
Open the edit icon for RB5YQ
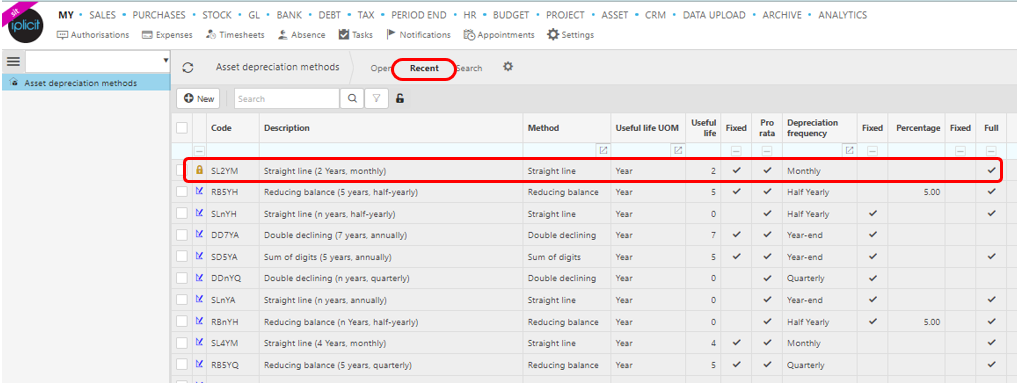pyautogui.click(x=200, y=364)
